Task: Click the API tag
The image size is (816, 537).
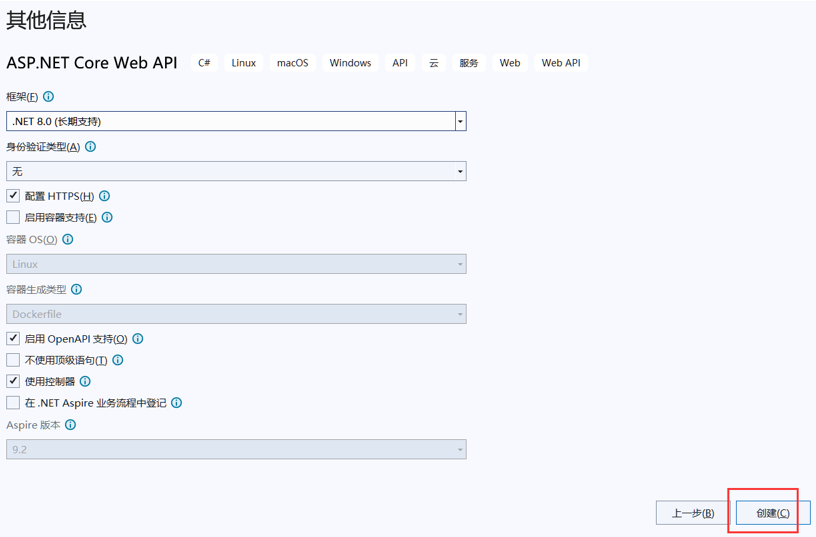Action: click(400, 62)
